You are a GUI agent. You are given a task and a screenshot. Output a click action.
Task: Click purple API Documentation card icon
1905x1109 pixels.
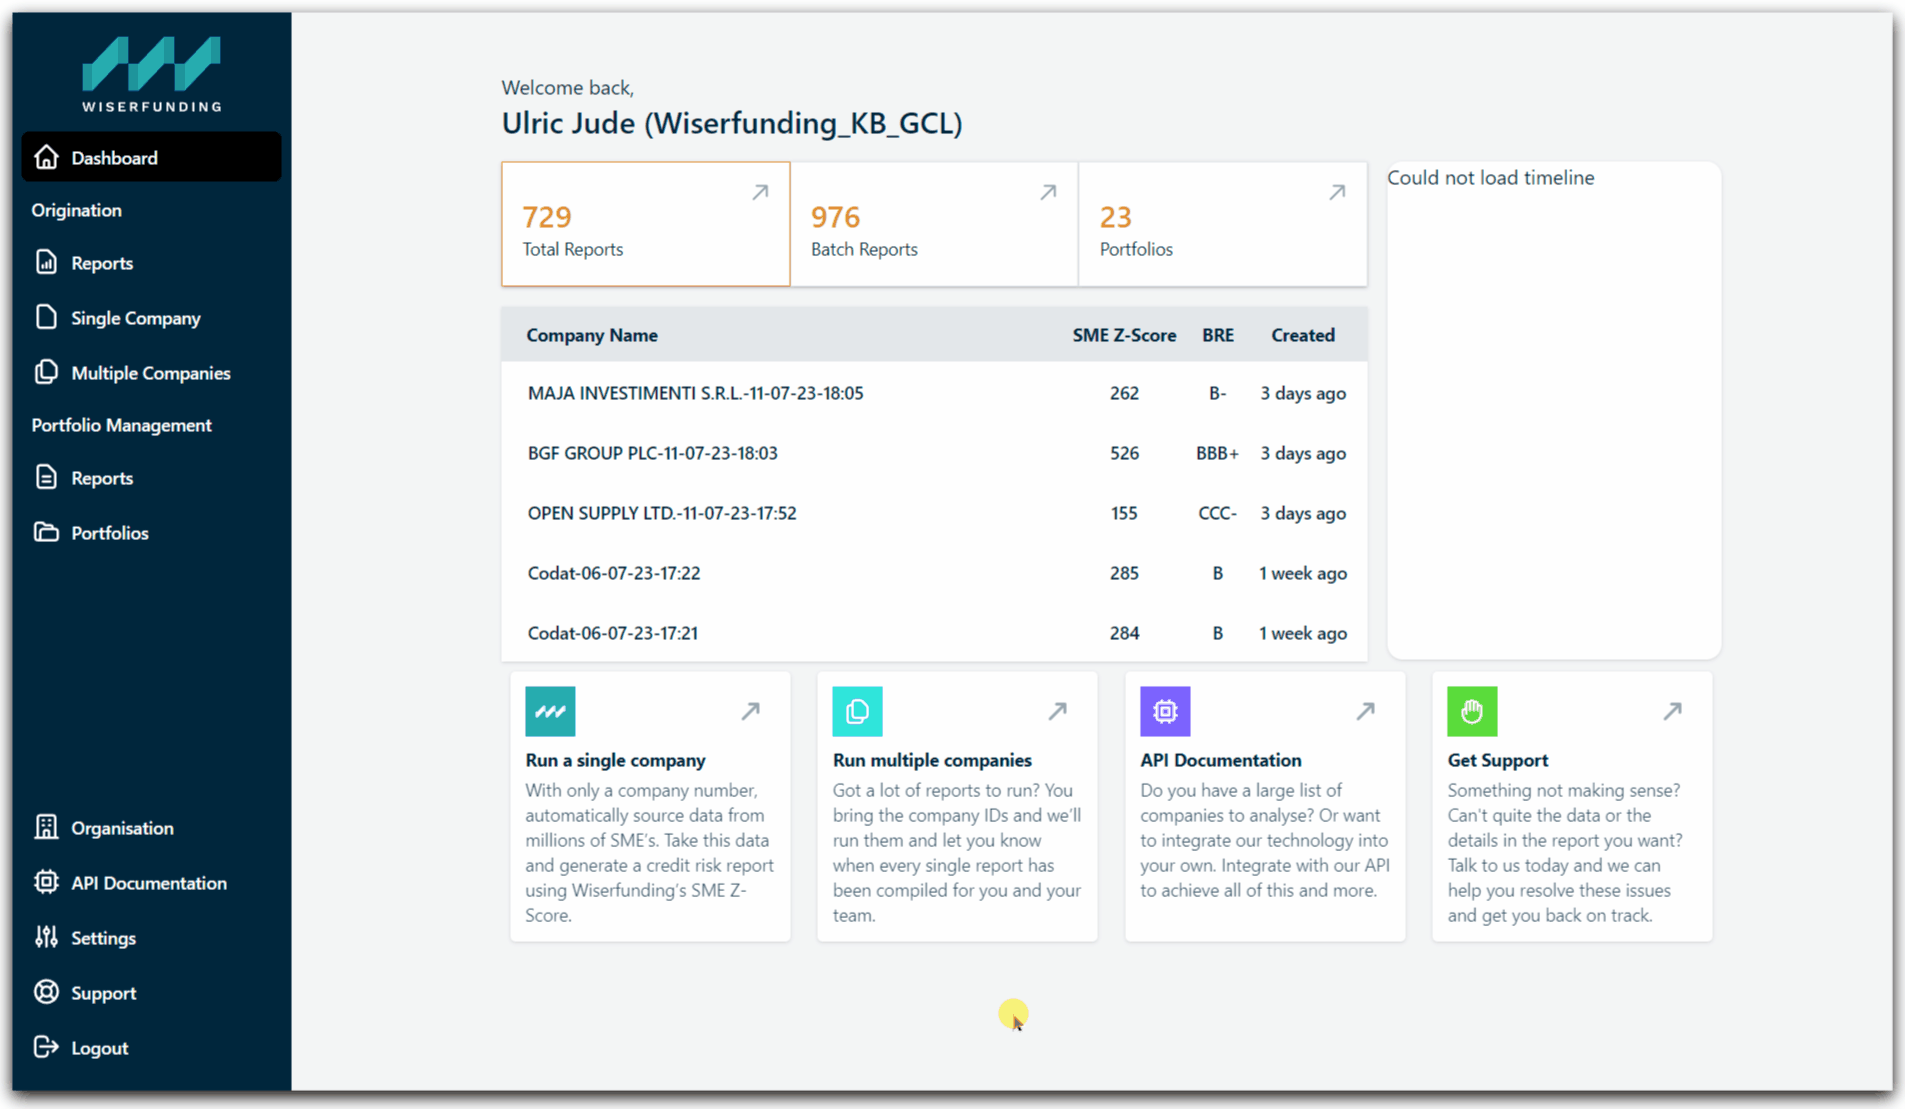pos(1165,711)
